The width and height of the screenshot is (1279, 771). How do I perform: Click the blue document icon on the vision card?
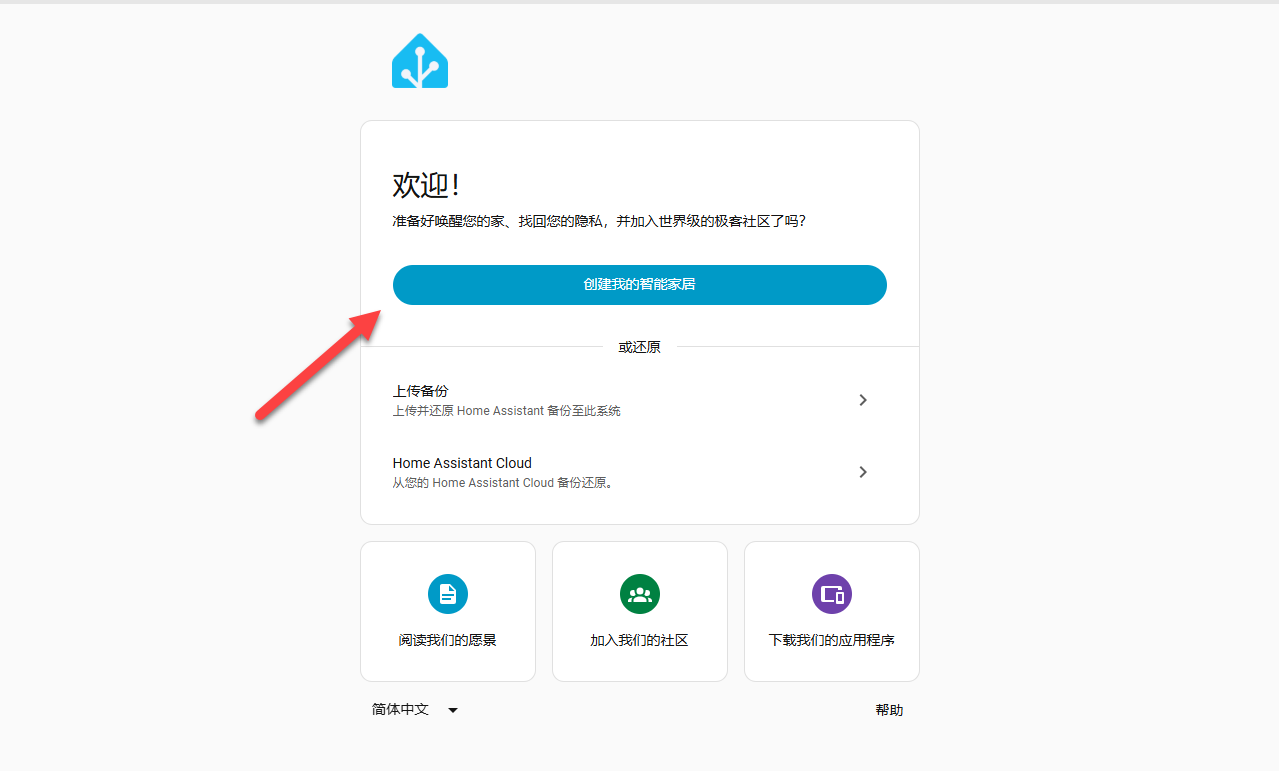pos(447,593)
